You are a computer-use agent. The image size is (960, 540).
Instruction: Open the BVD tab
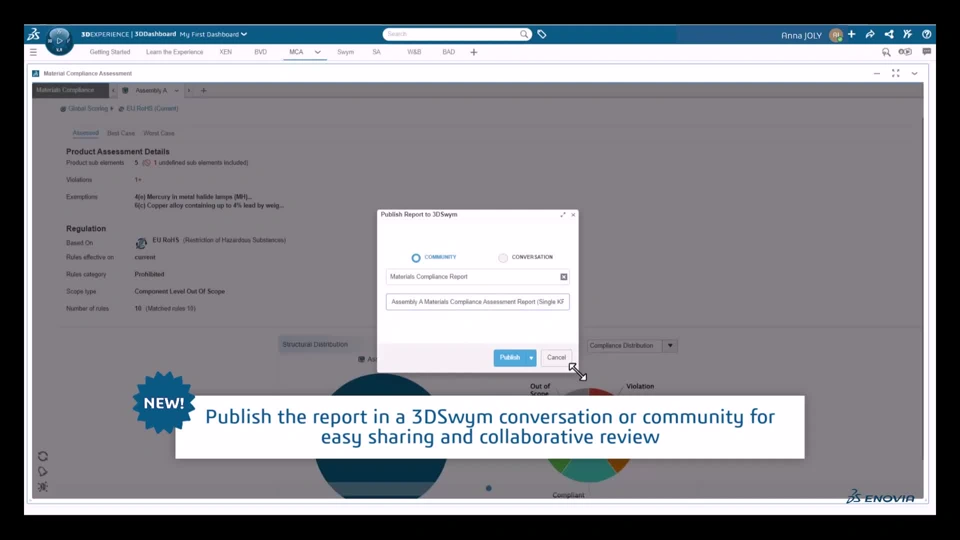tap(260, 52)
